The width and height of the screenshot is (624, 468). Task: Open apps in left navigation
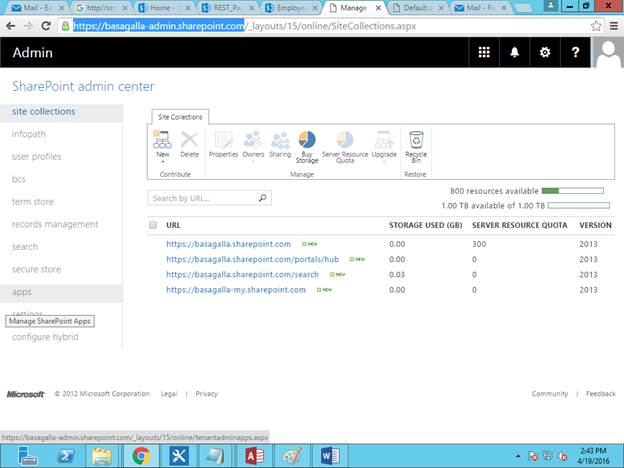21,292
